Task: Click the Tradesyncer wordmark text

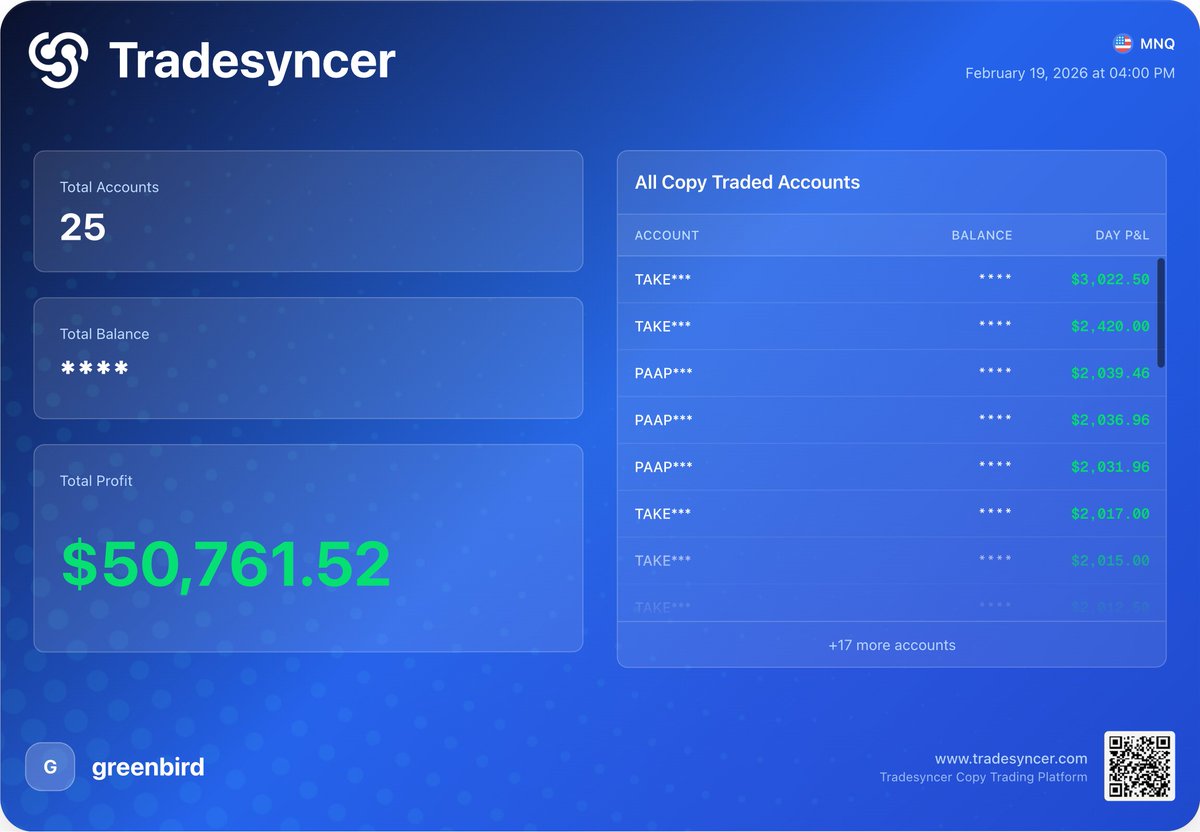Action: tap(252, 60)
